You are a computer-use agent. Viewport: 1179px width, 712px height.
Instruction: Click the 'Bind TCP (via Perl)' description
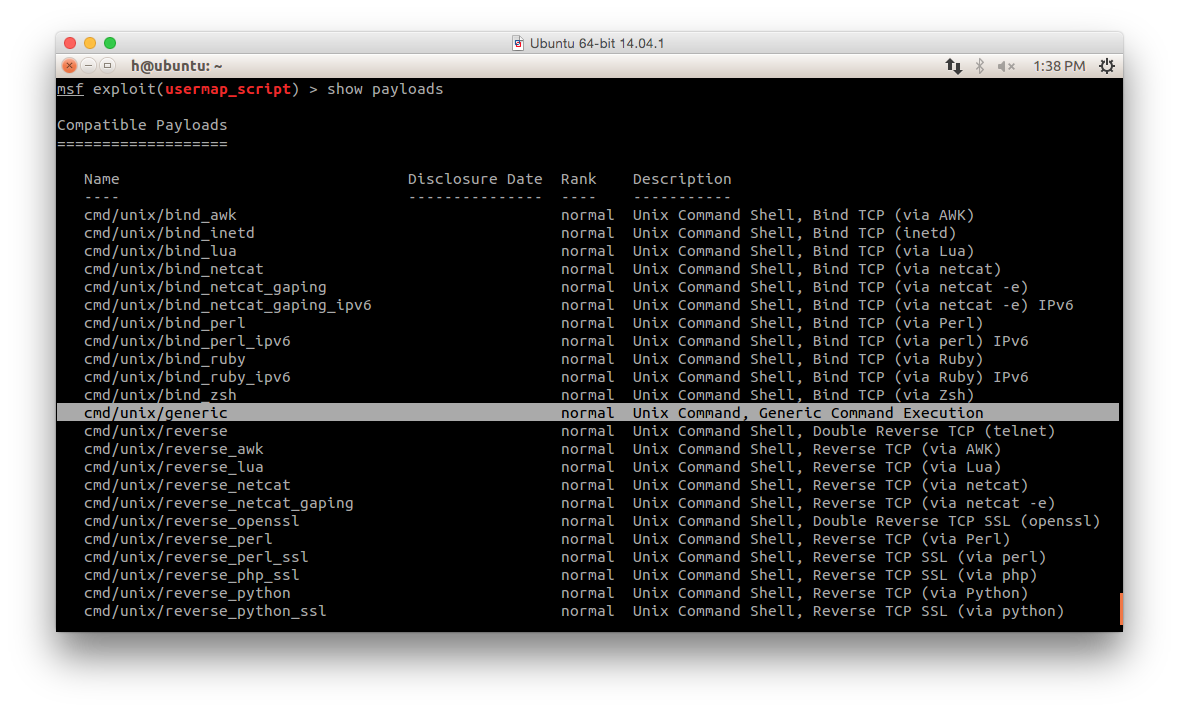point(898,323)
